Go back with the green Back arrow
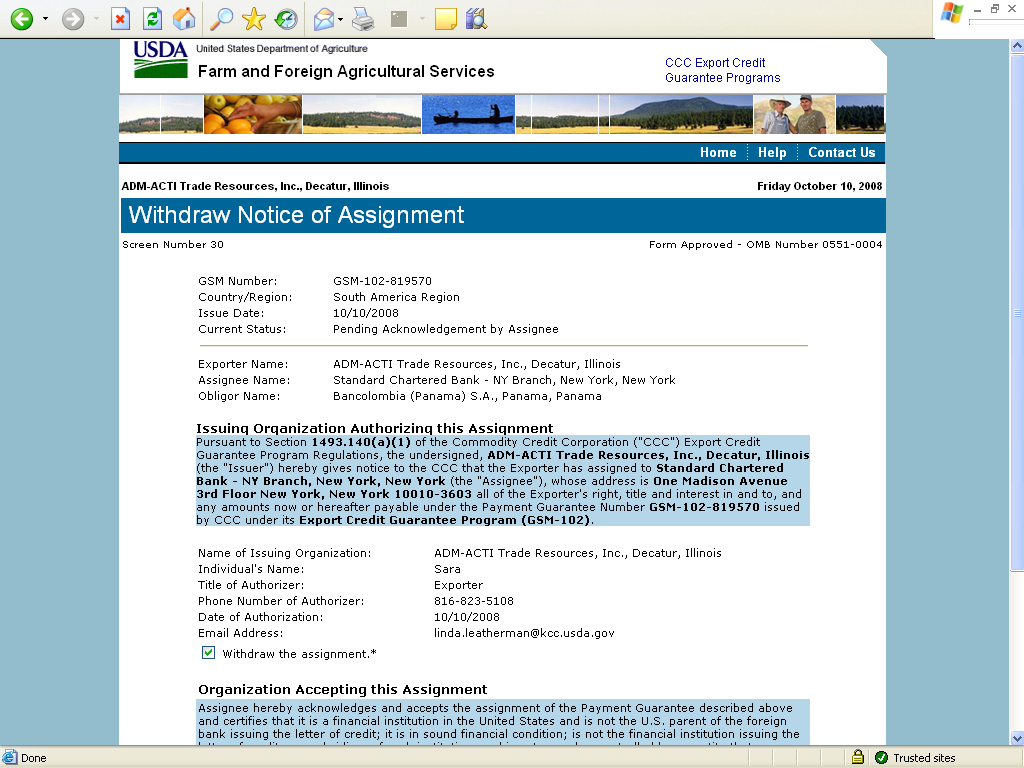The width and height of the screenshot is (1024, 768). click(x=22, y=19)
